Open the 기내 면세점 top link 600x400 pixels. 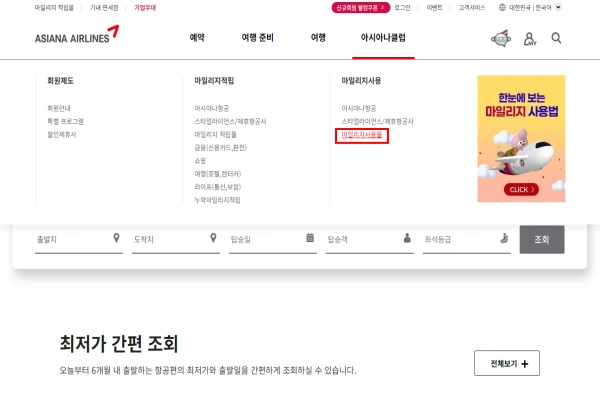(x=104, y=8)
